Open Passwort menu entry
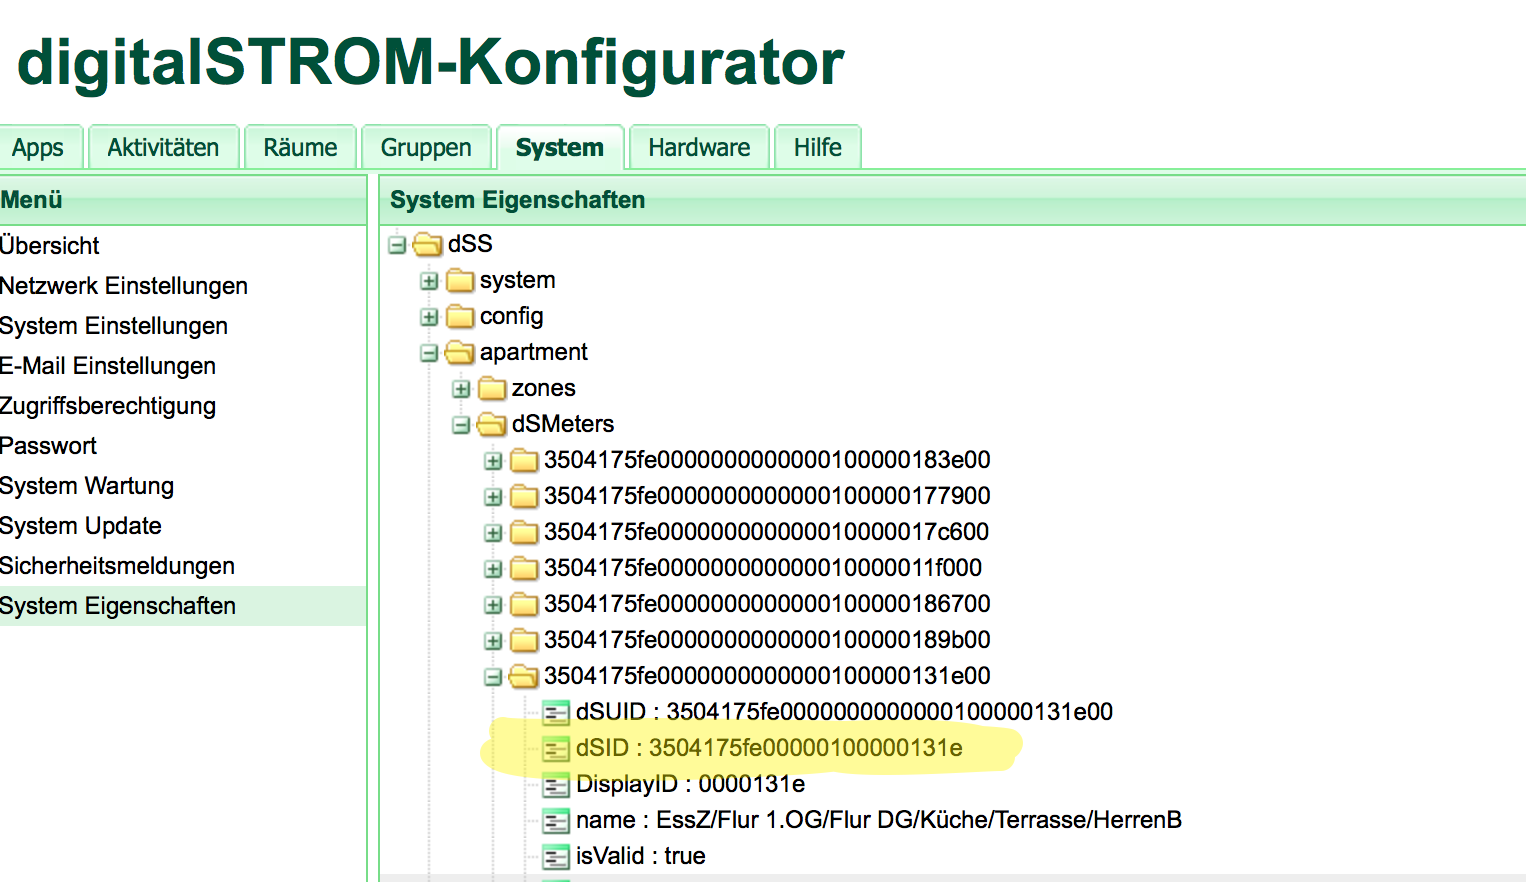This screenshot has width=1526, height=882. click(183, 446)
